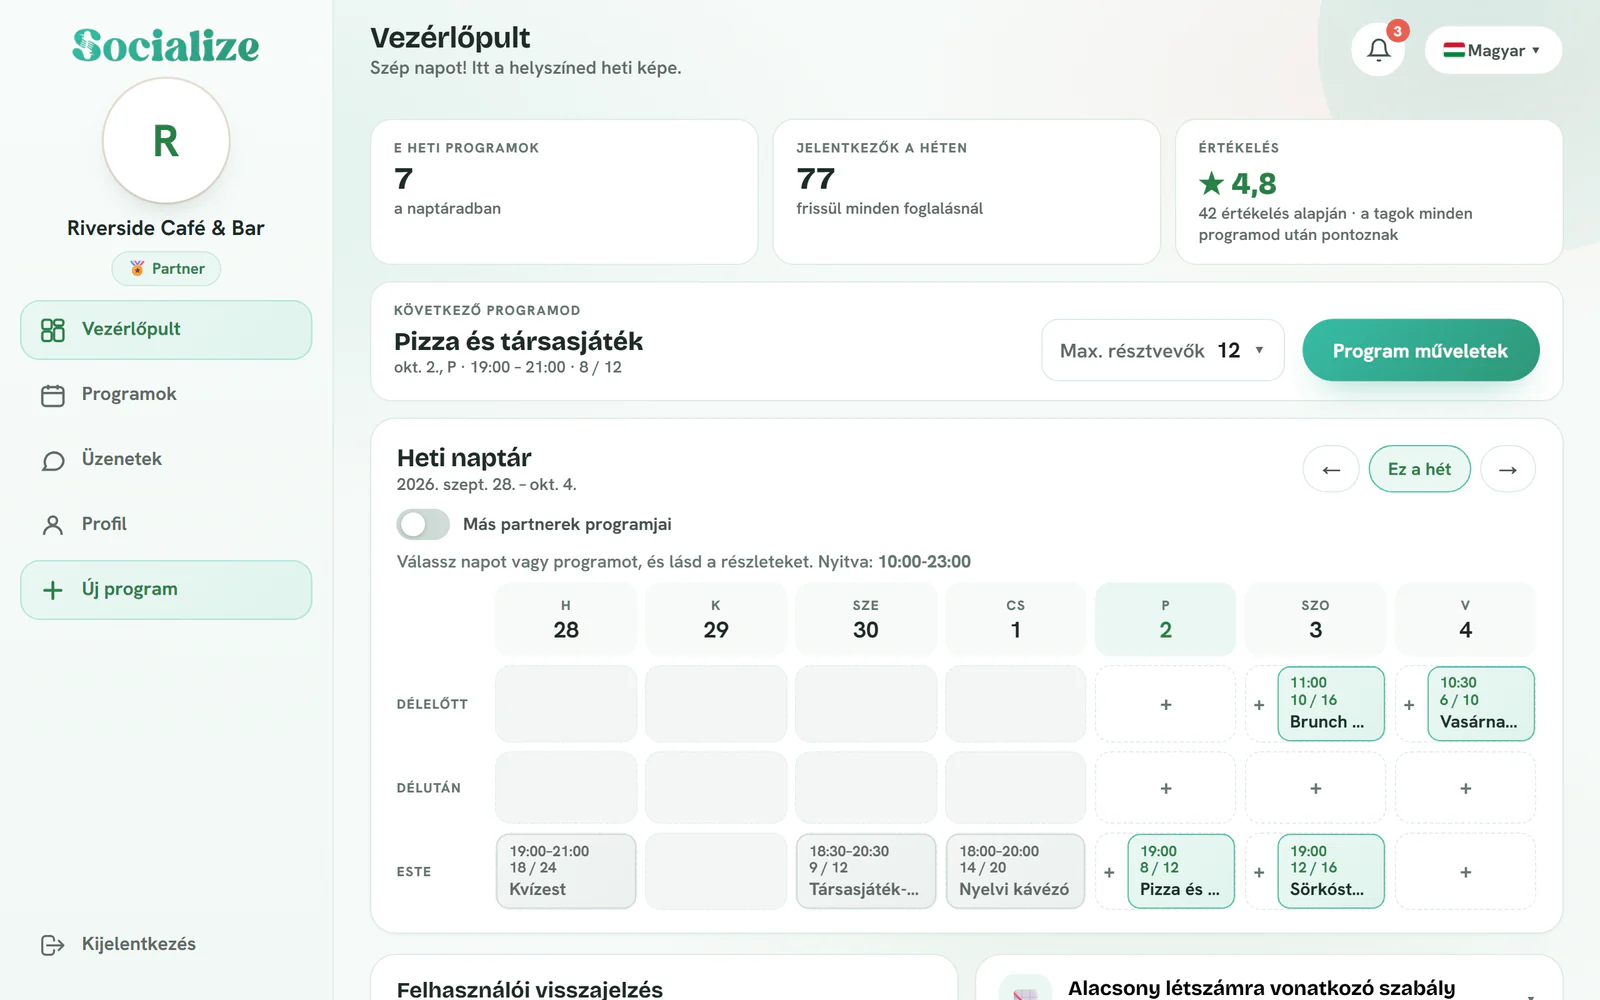Open the Max. résztvevők dropdown
Viewport: 1600px width, 1000px height.
(x=1163, y=350)
